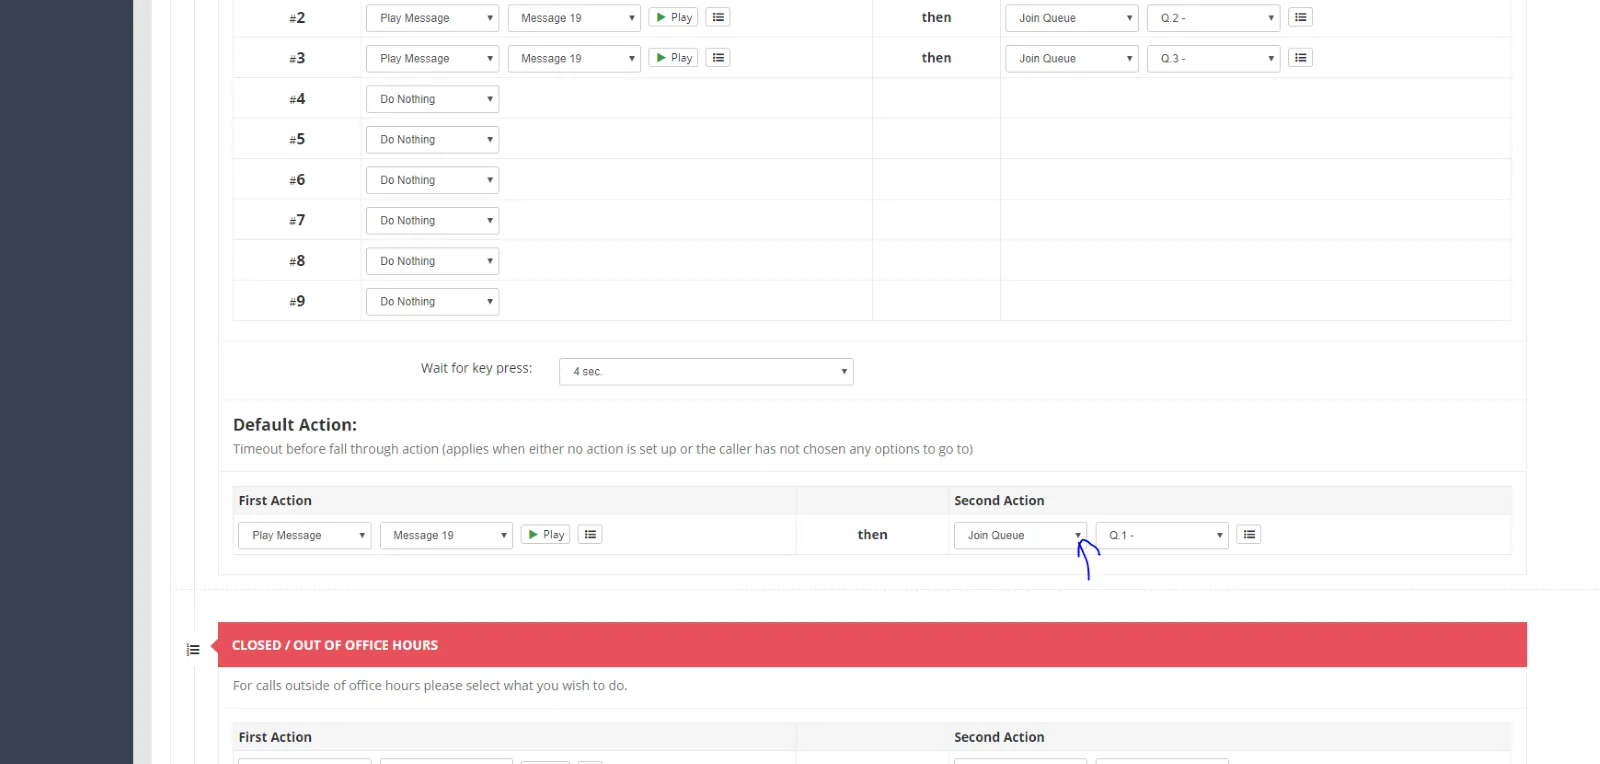Play Message 19 in row #3

click(674, 58)
